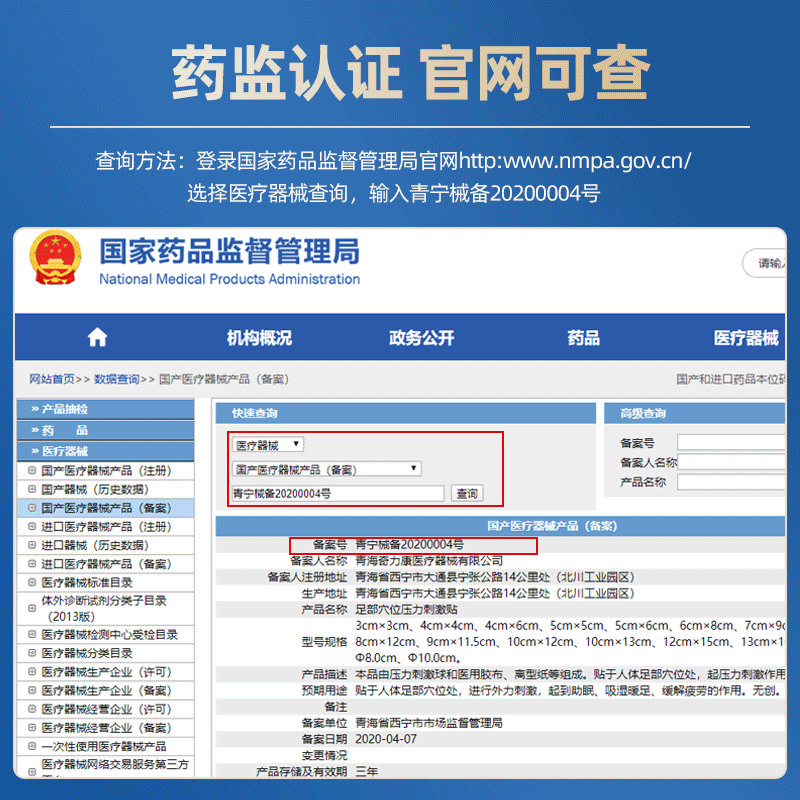Expand 医疗器械检测中心受检目录 tree icon
The height and width of the screenshot is (800, 800).
click(x=32, y=635)
